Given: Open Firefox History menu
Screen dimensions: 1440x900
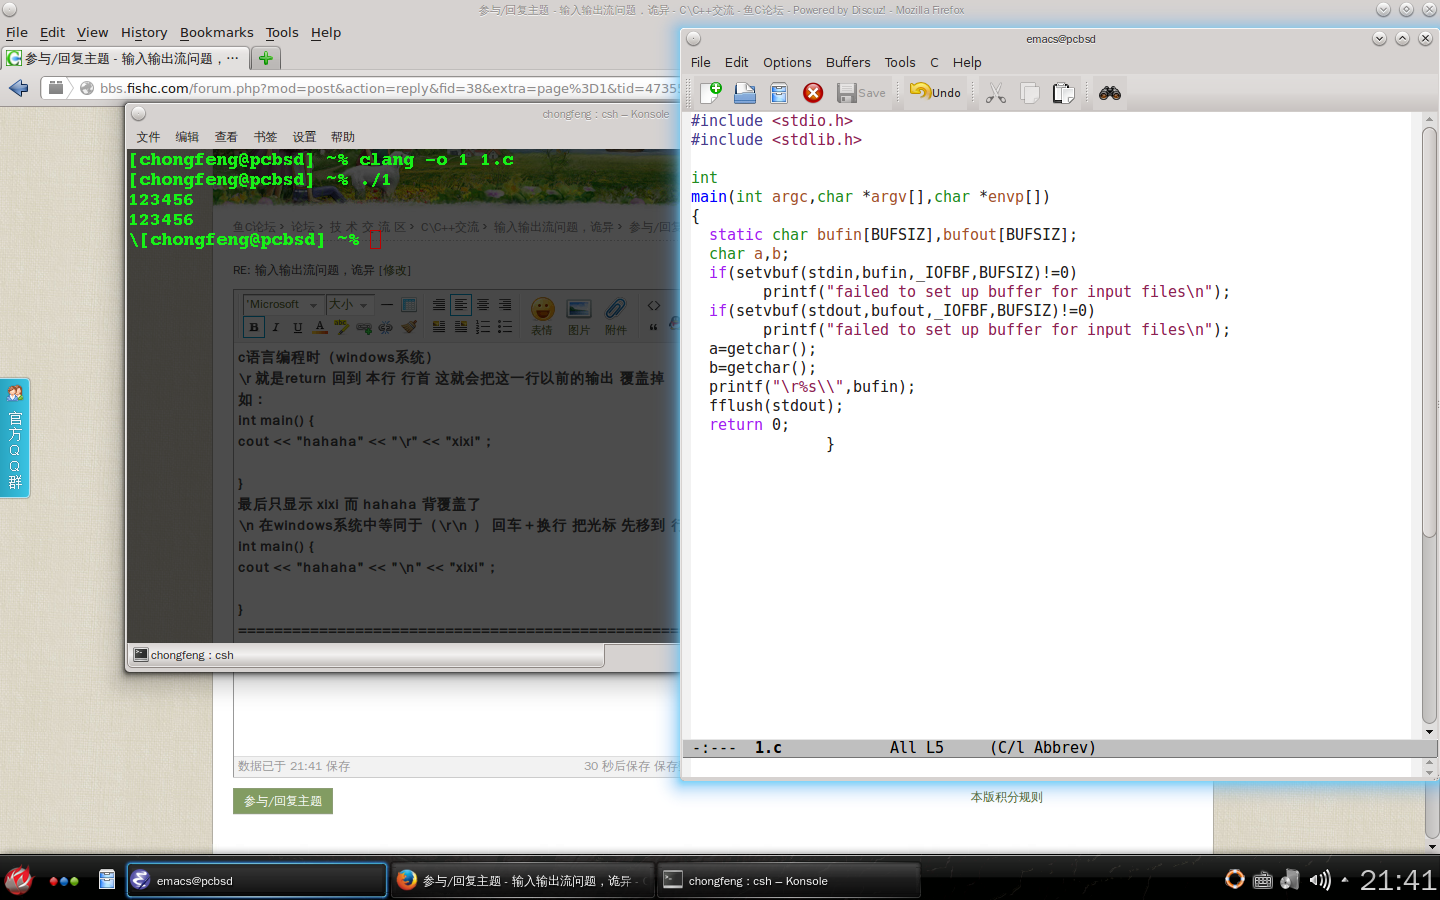Looking at the screenshot, I should click(144, 33).
